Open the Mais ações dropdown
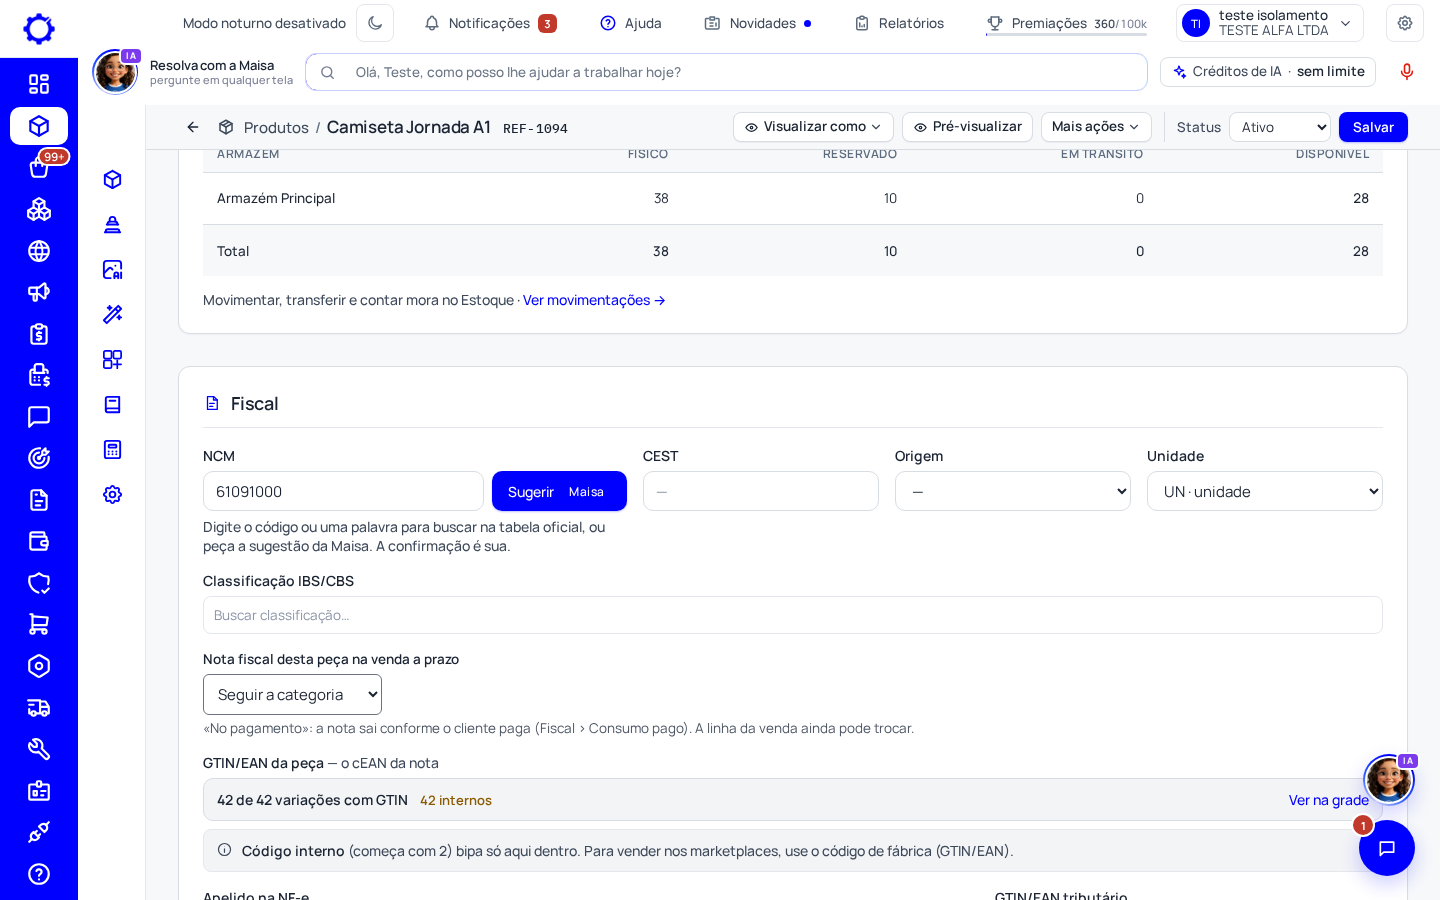The height and width of the screenshot is (900, 1440). (x=1096, y=127)
